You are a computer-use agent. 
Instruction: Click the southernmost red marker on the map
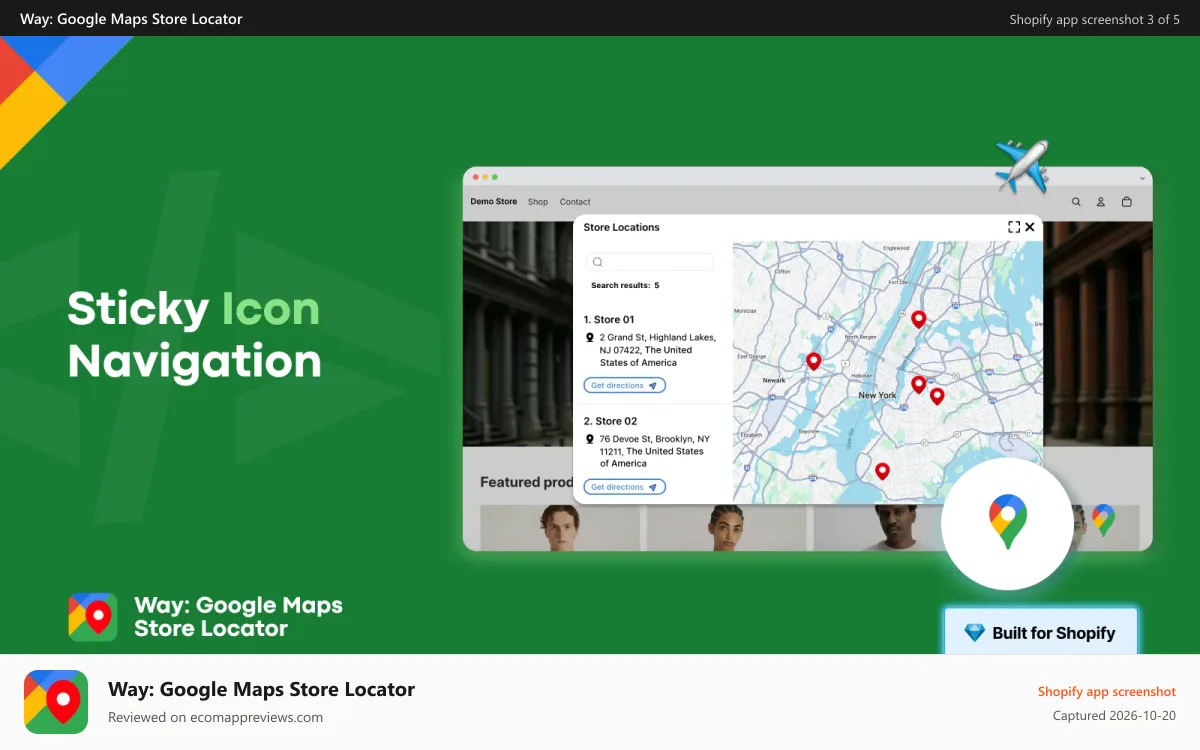[x=882, y=471]
